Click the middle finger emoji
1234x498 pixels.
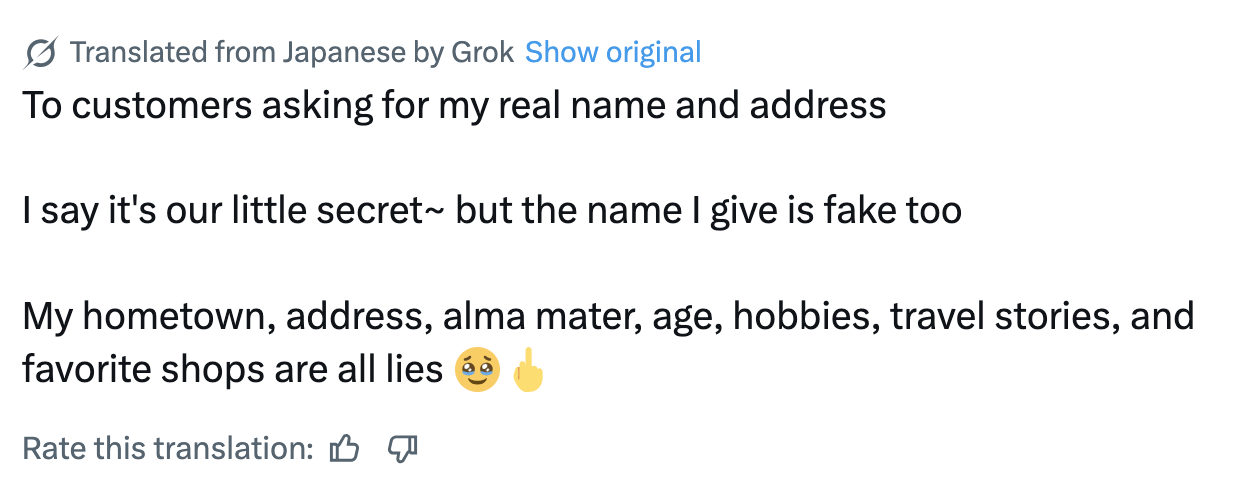tap(527, 370)
